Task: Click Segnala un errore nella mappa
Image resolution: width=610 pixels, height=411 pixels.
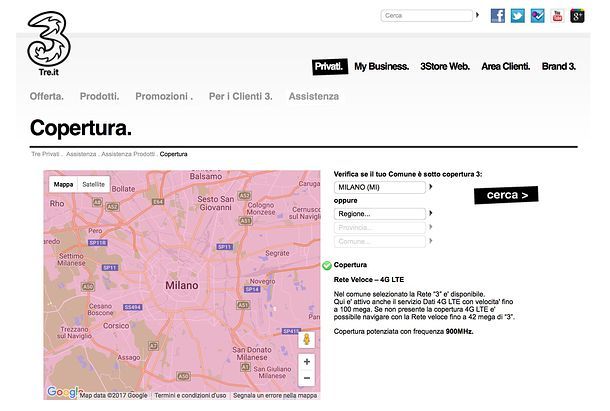Action: [x=275, y=395]
